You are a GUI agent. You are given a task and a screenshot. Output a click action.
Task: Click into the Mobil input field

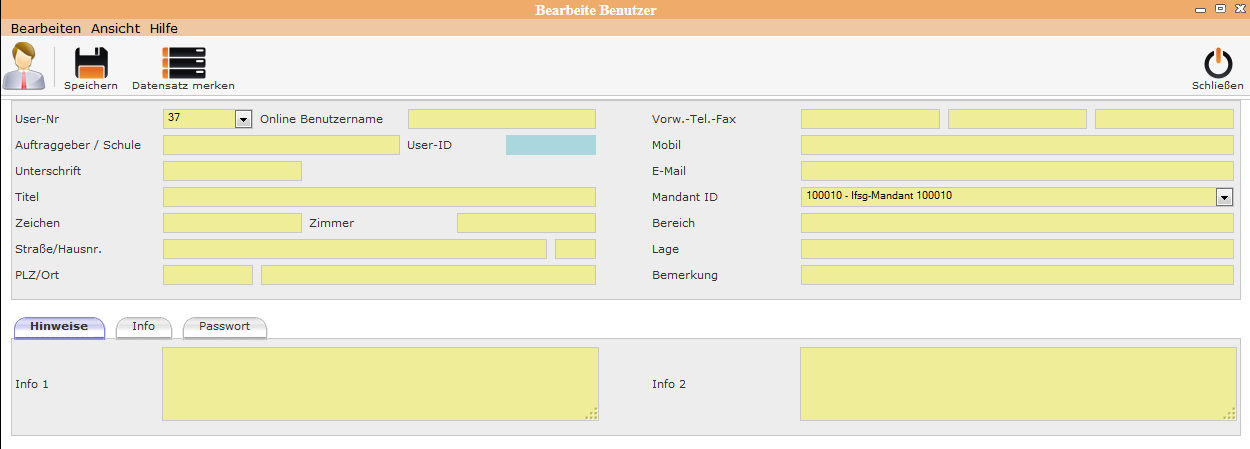1017,145
